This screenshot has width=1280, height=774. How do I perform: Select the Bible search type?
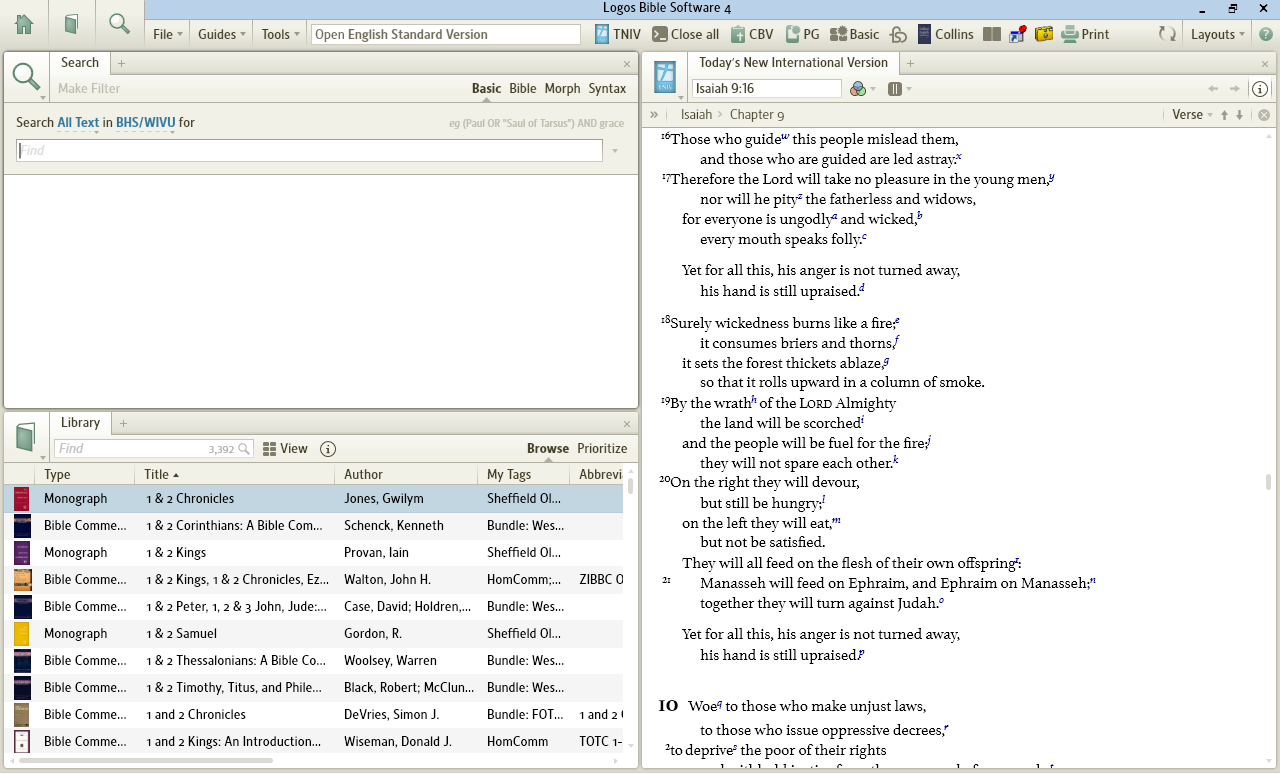click(523, 88)
